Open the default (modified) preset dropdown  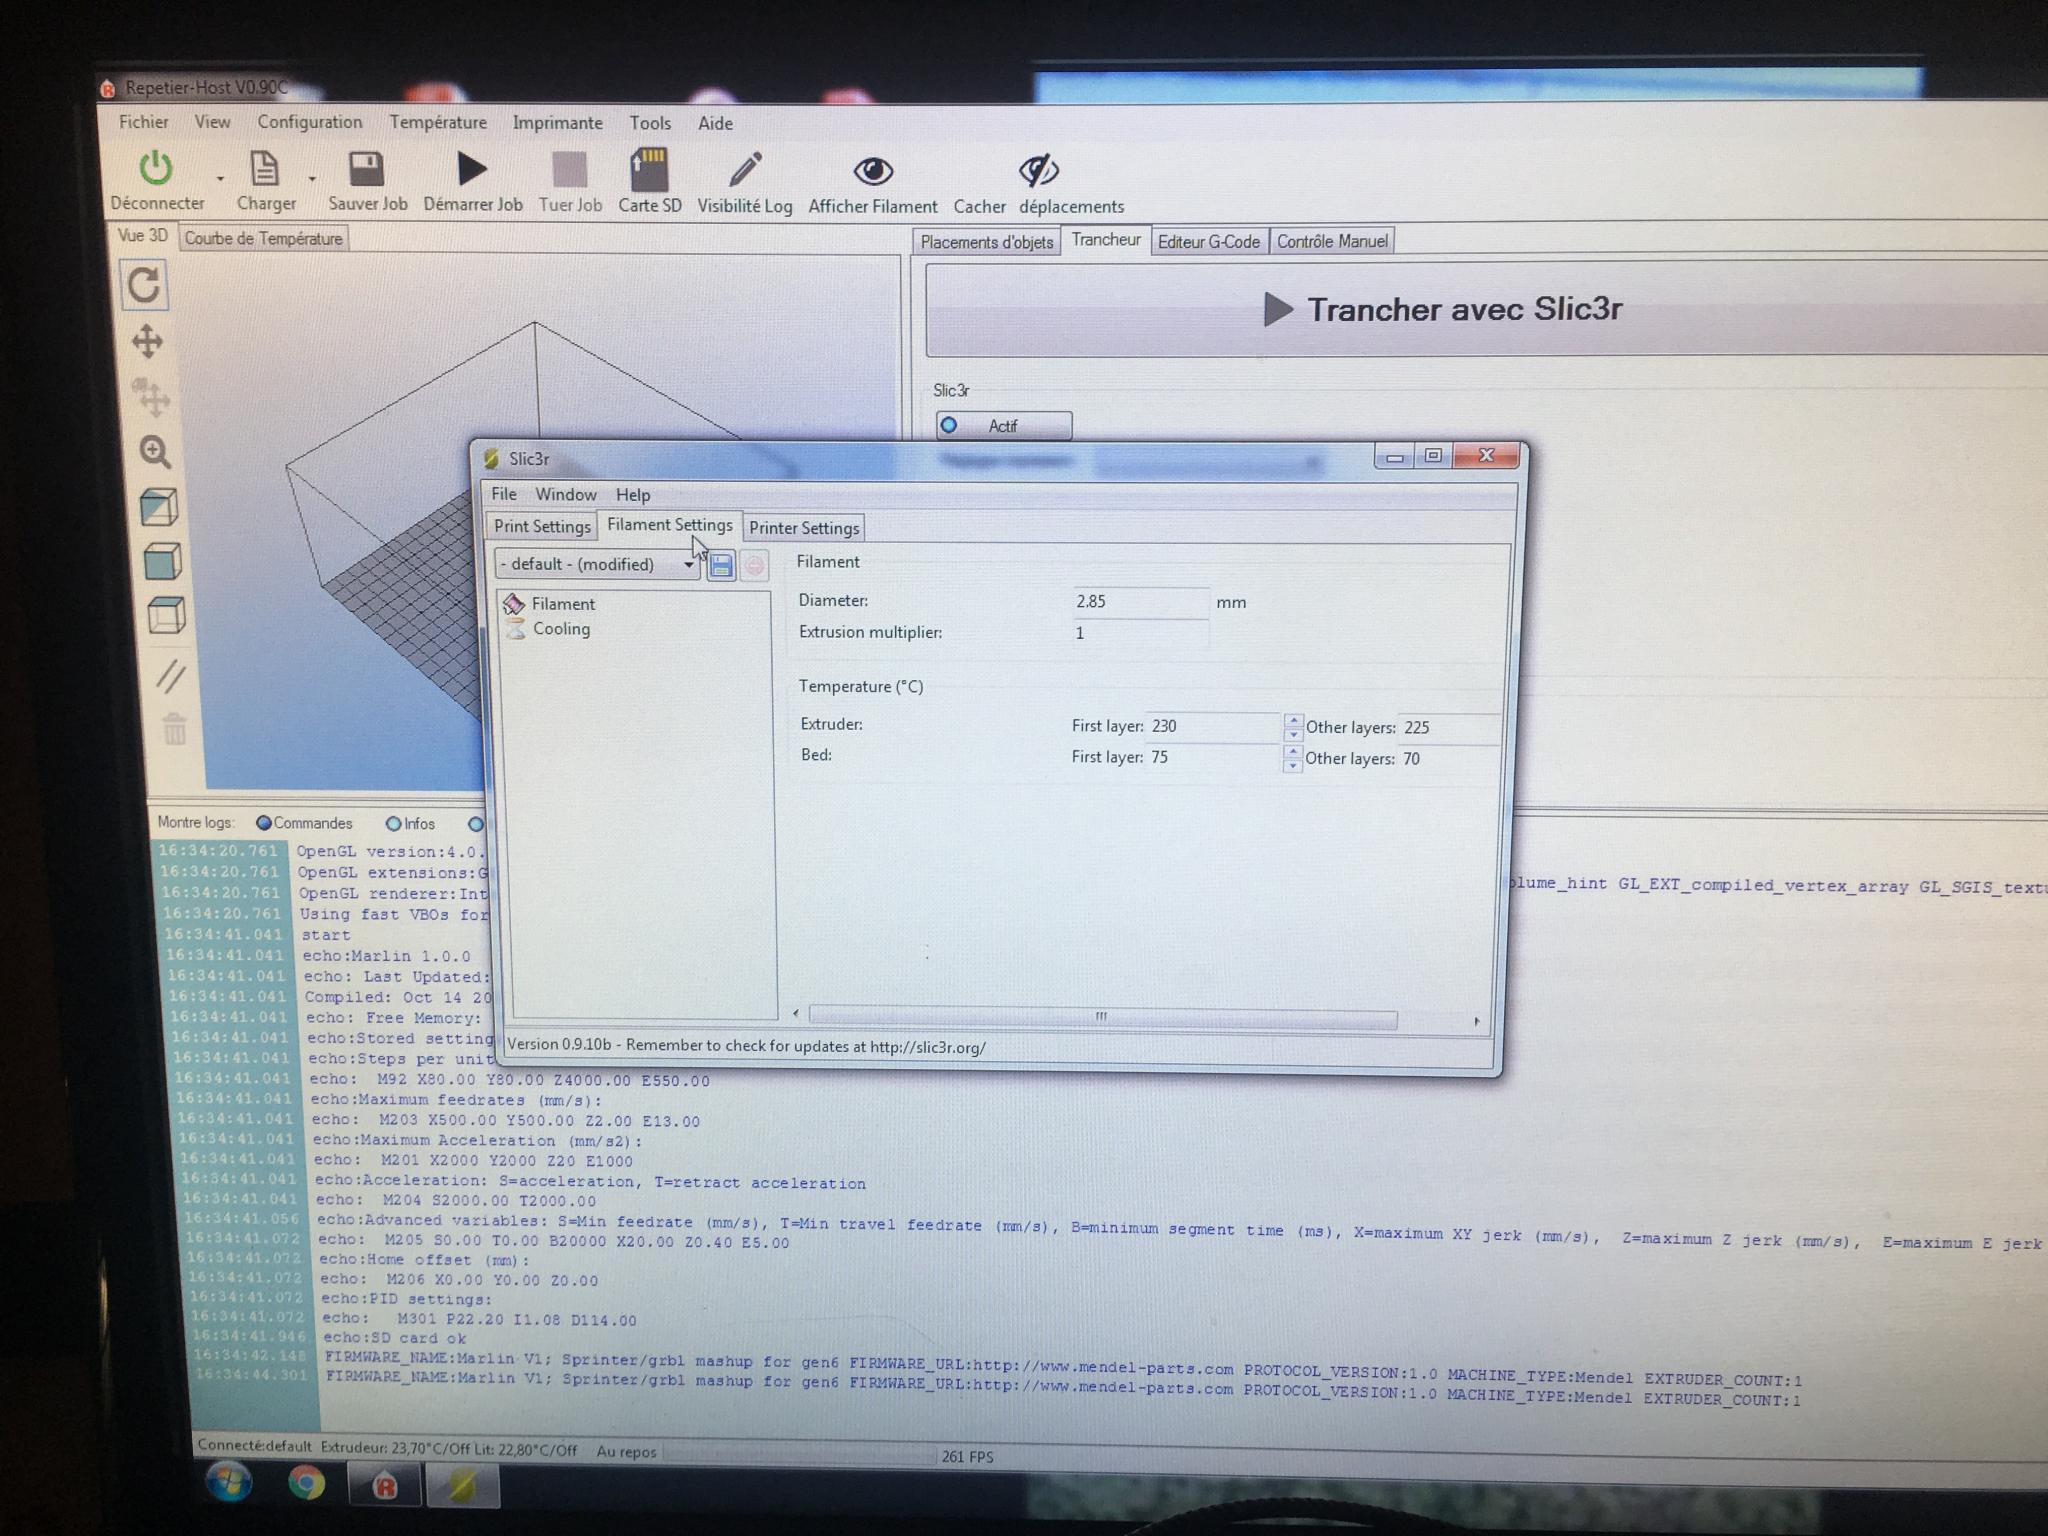pos(597,565)
